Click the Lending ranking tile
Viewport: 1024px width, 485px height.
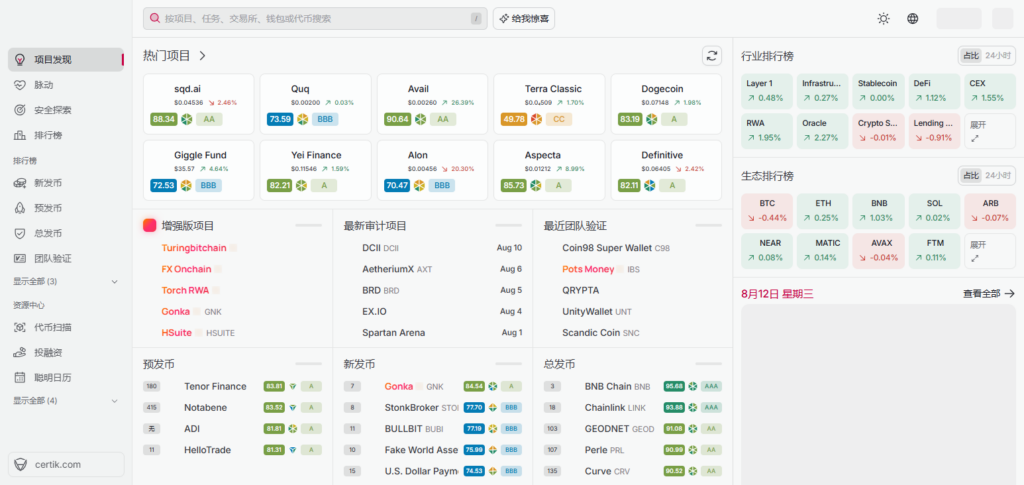tap(935, 131)
